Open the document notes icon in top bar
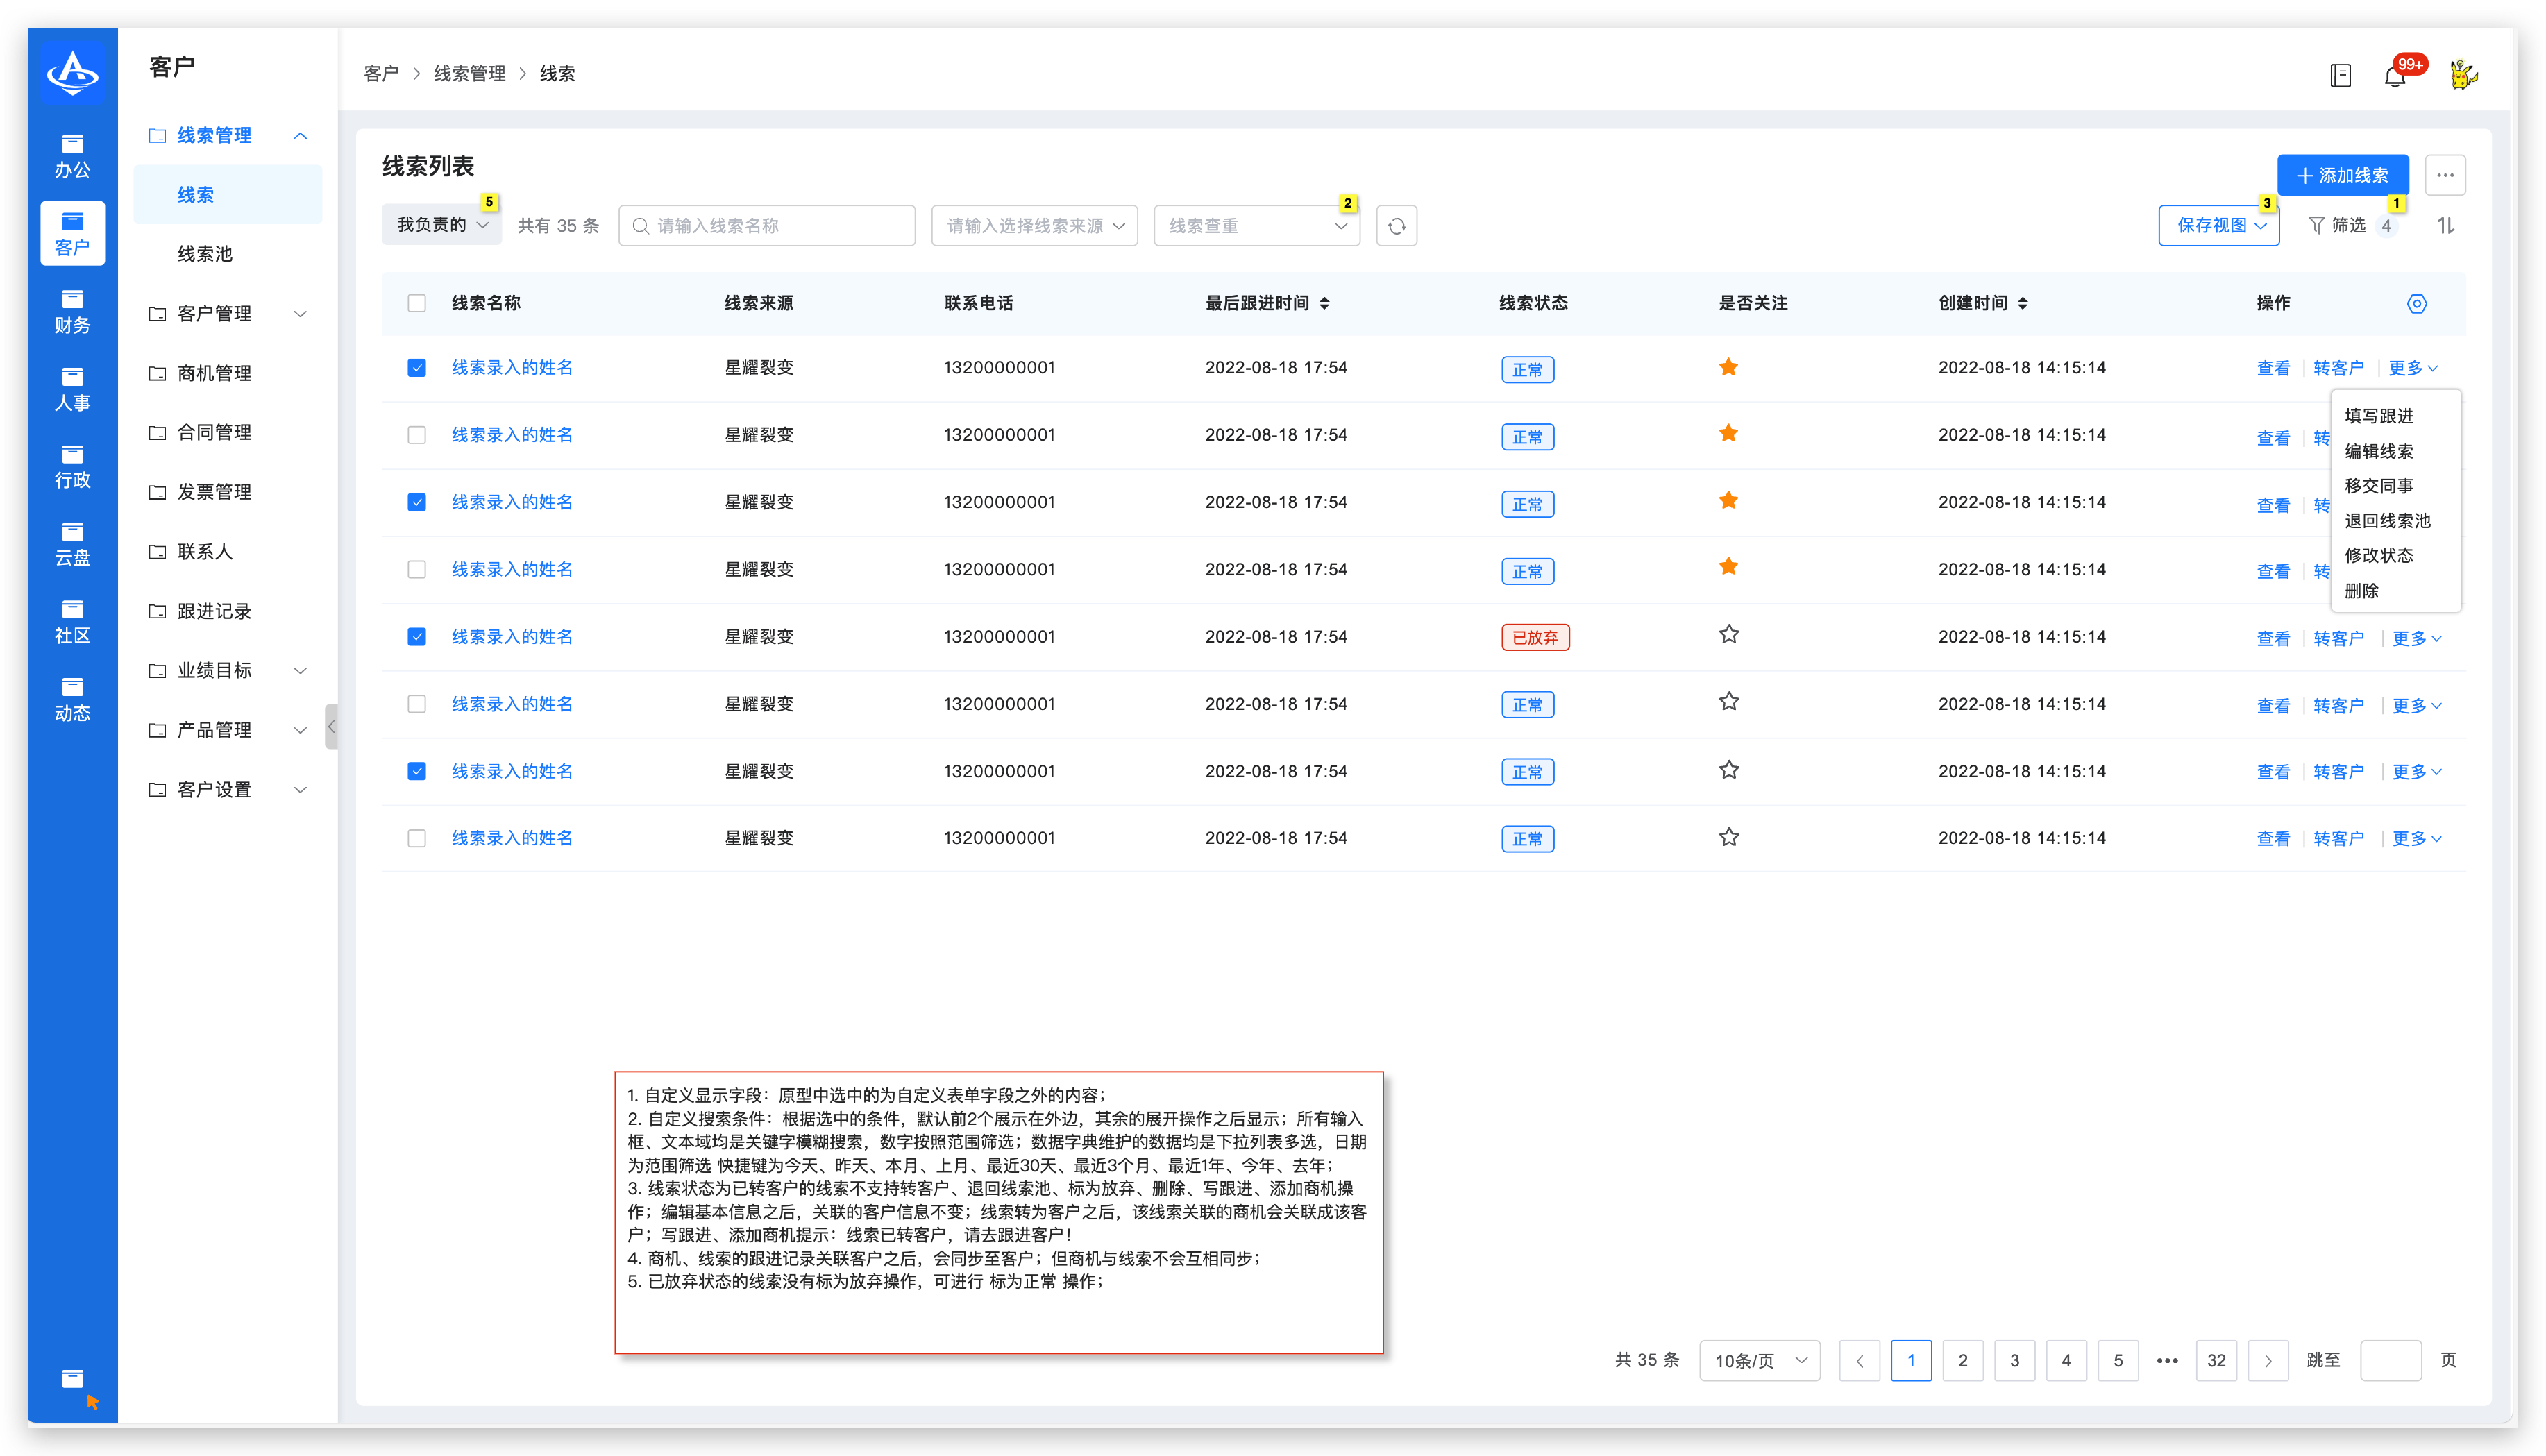2546x1456 pixels. [2340, 75]
